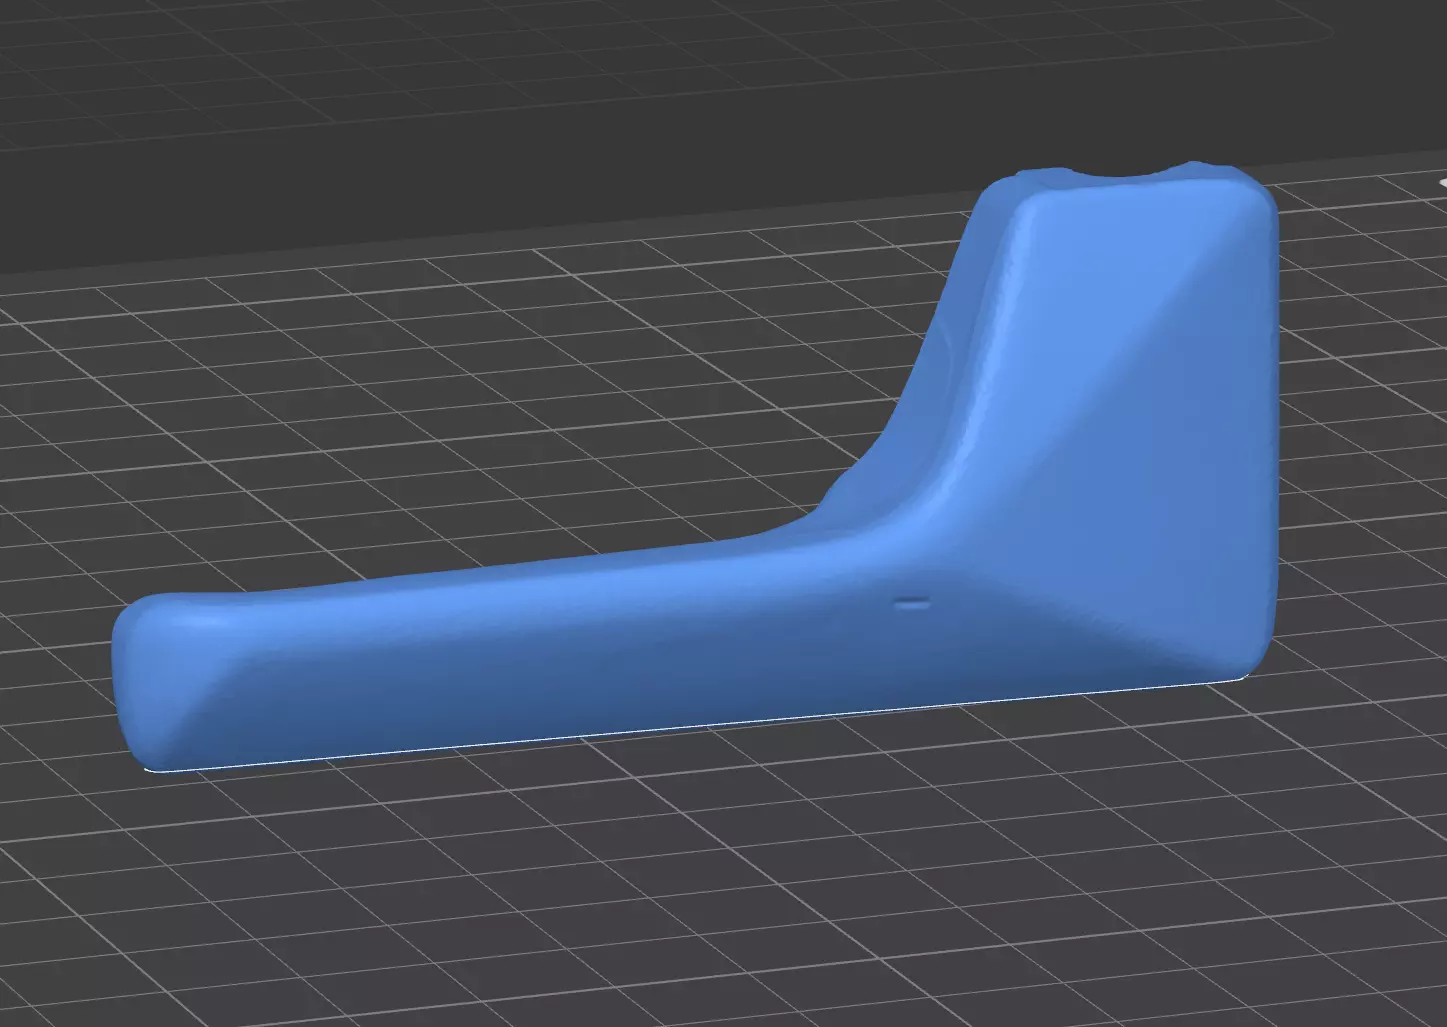Click the top right rounded corner of the model

pos(1255,200)
